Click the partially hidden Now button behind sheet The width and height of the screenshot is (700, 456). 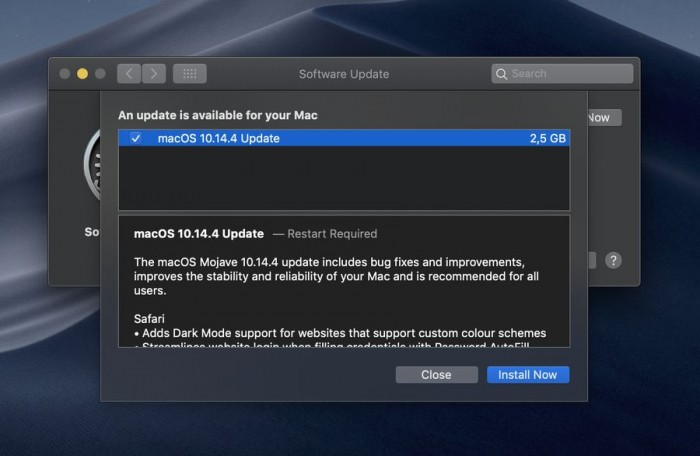(x=604, y=118)
